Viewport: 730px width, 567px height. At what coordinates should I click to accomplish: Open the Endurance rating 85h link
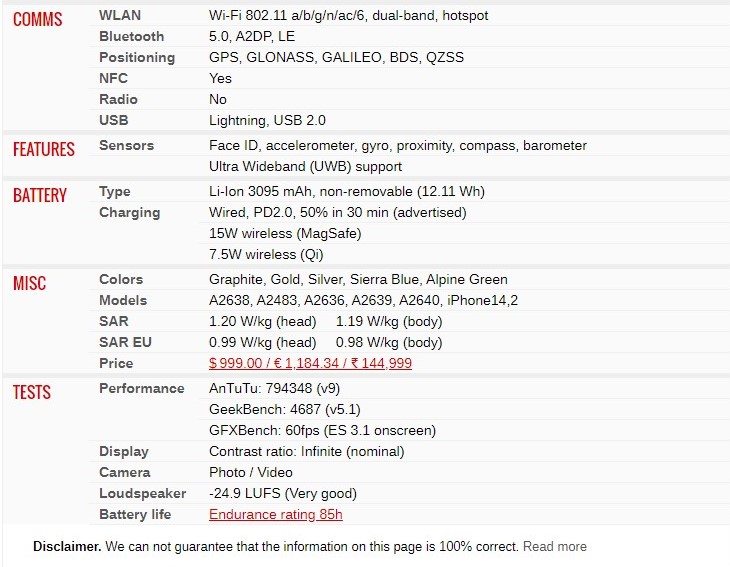pyautogui.click(x=276, y=515)
